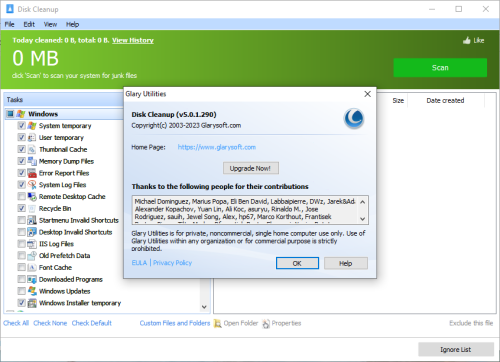This screenshot has height=362, width=500.
Task: Open the Ignore List
Action: (456, 349)
